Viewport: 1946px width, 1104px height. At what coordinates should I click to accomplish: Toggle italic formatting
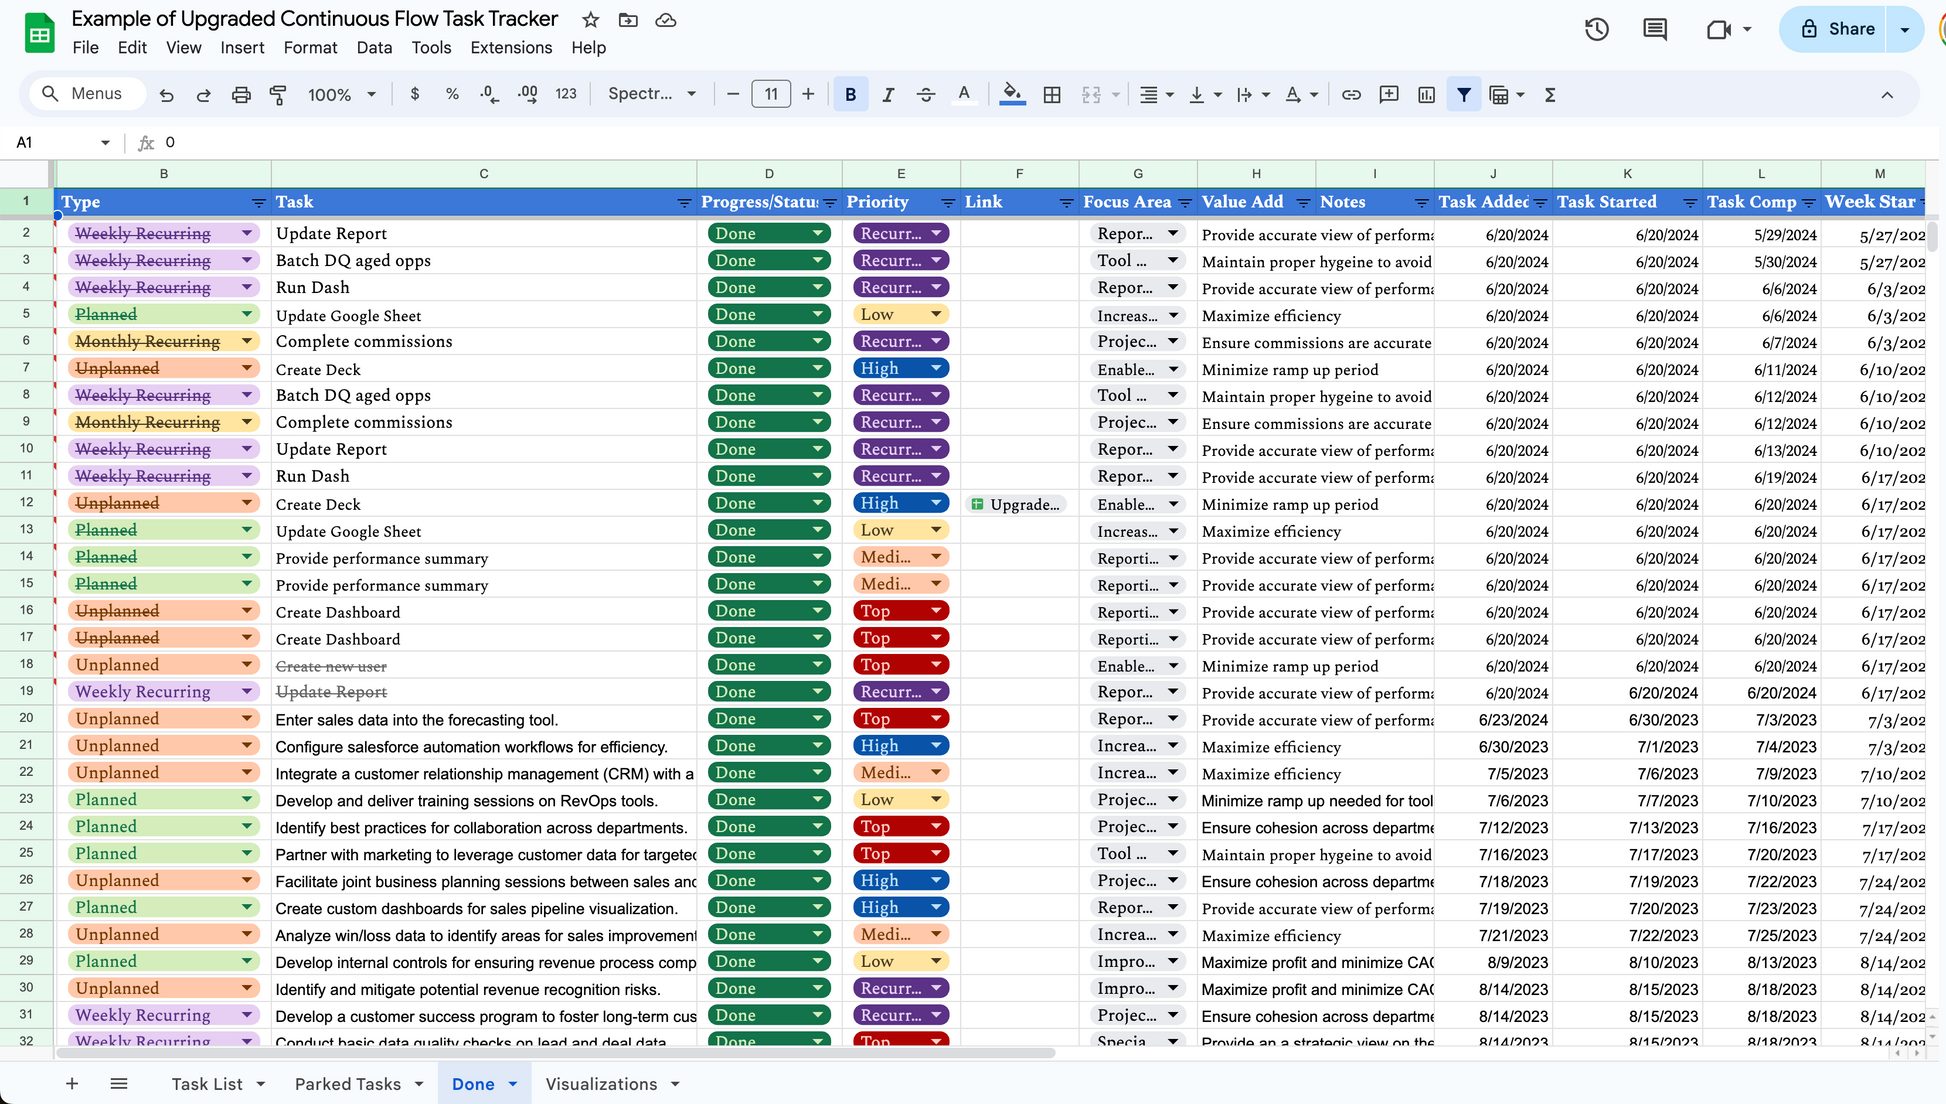tap(888, 95)
